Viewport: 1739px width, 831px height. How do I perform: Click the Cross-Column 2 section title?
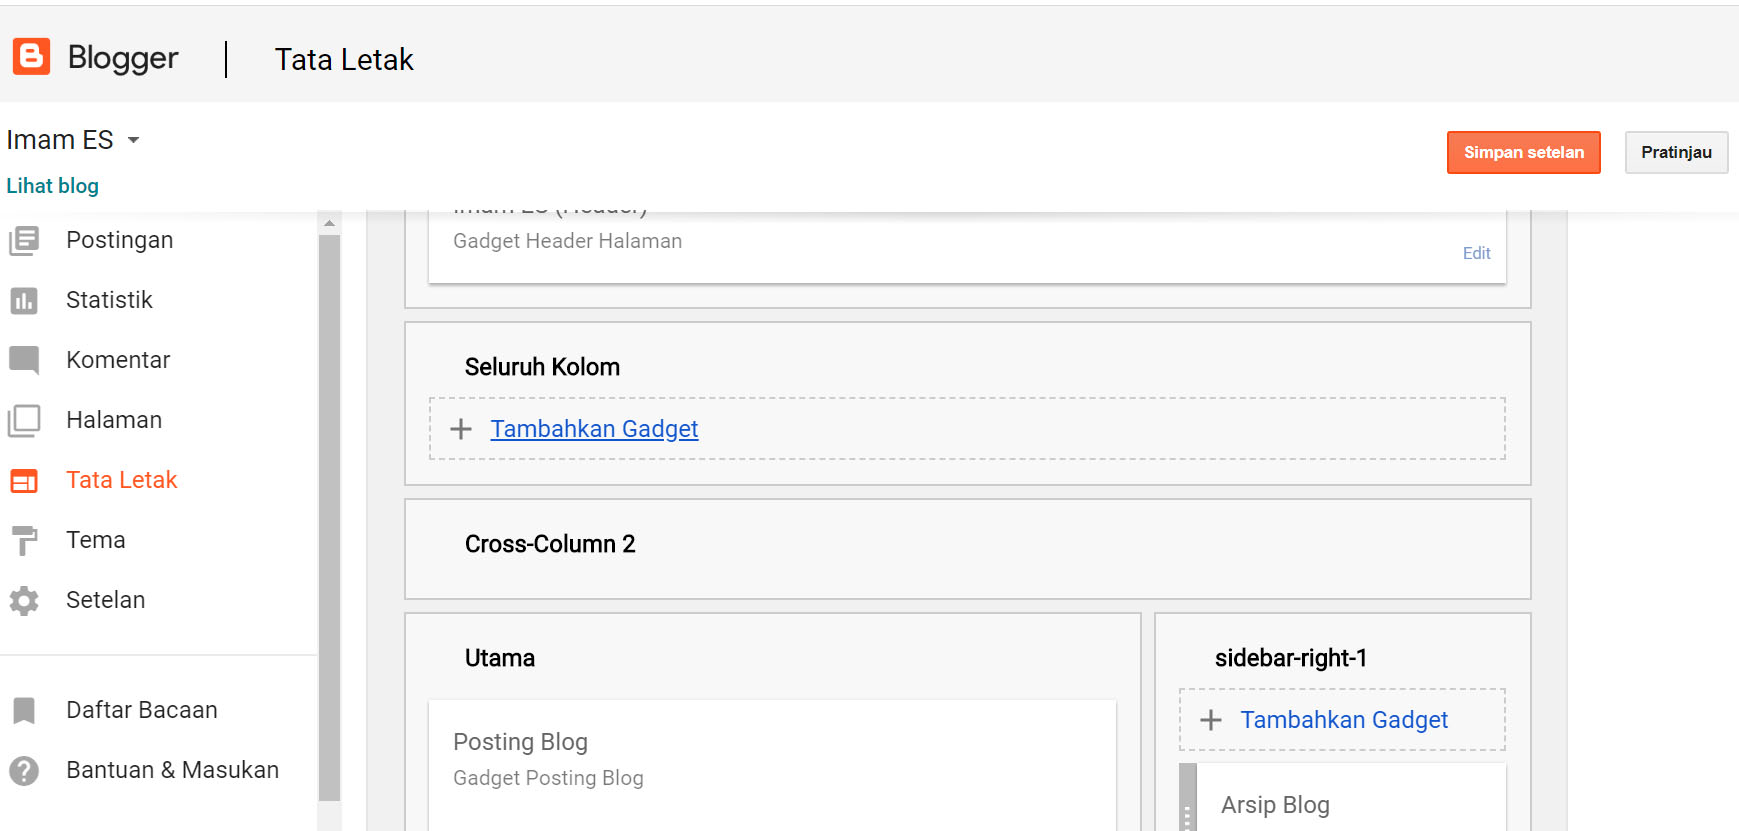[x=550, y=544]
